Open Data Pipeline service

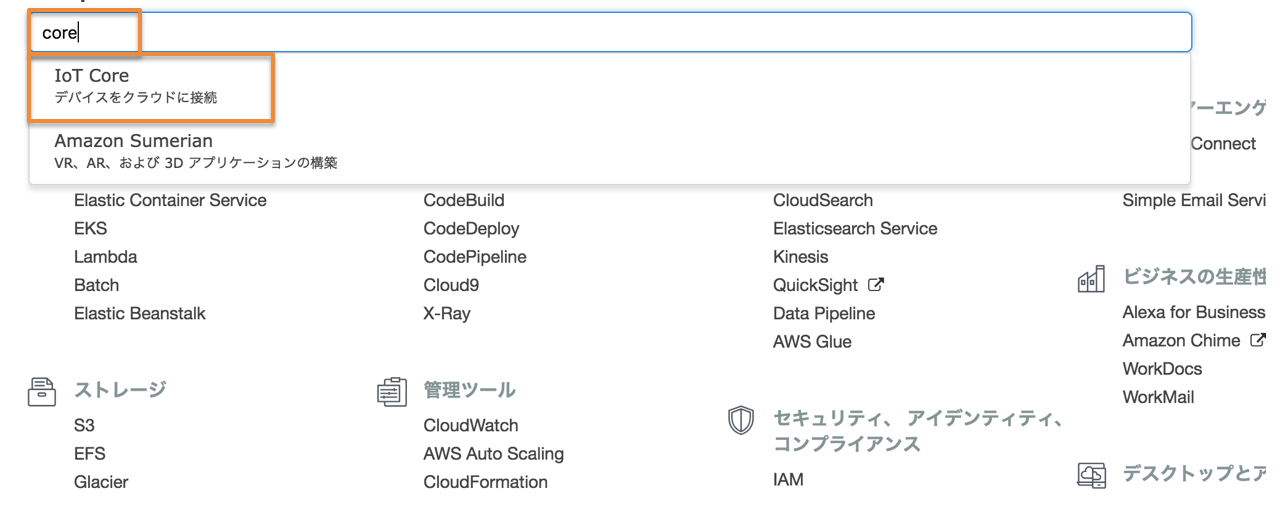824,313
